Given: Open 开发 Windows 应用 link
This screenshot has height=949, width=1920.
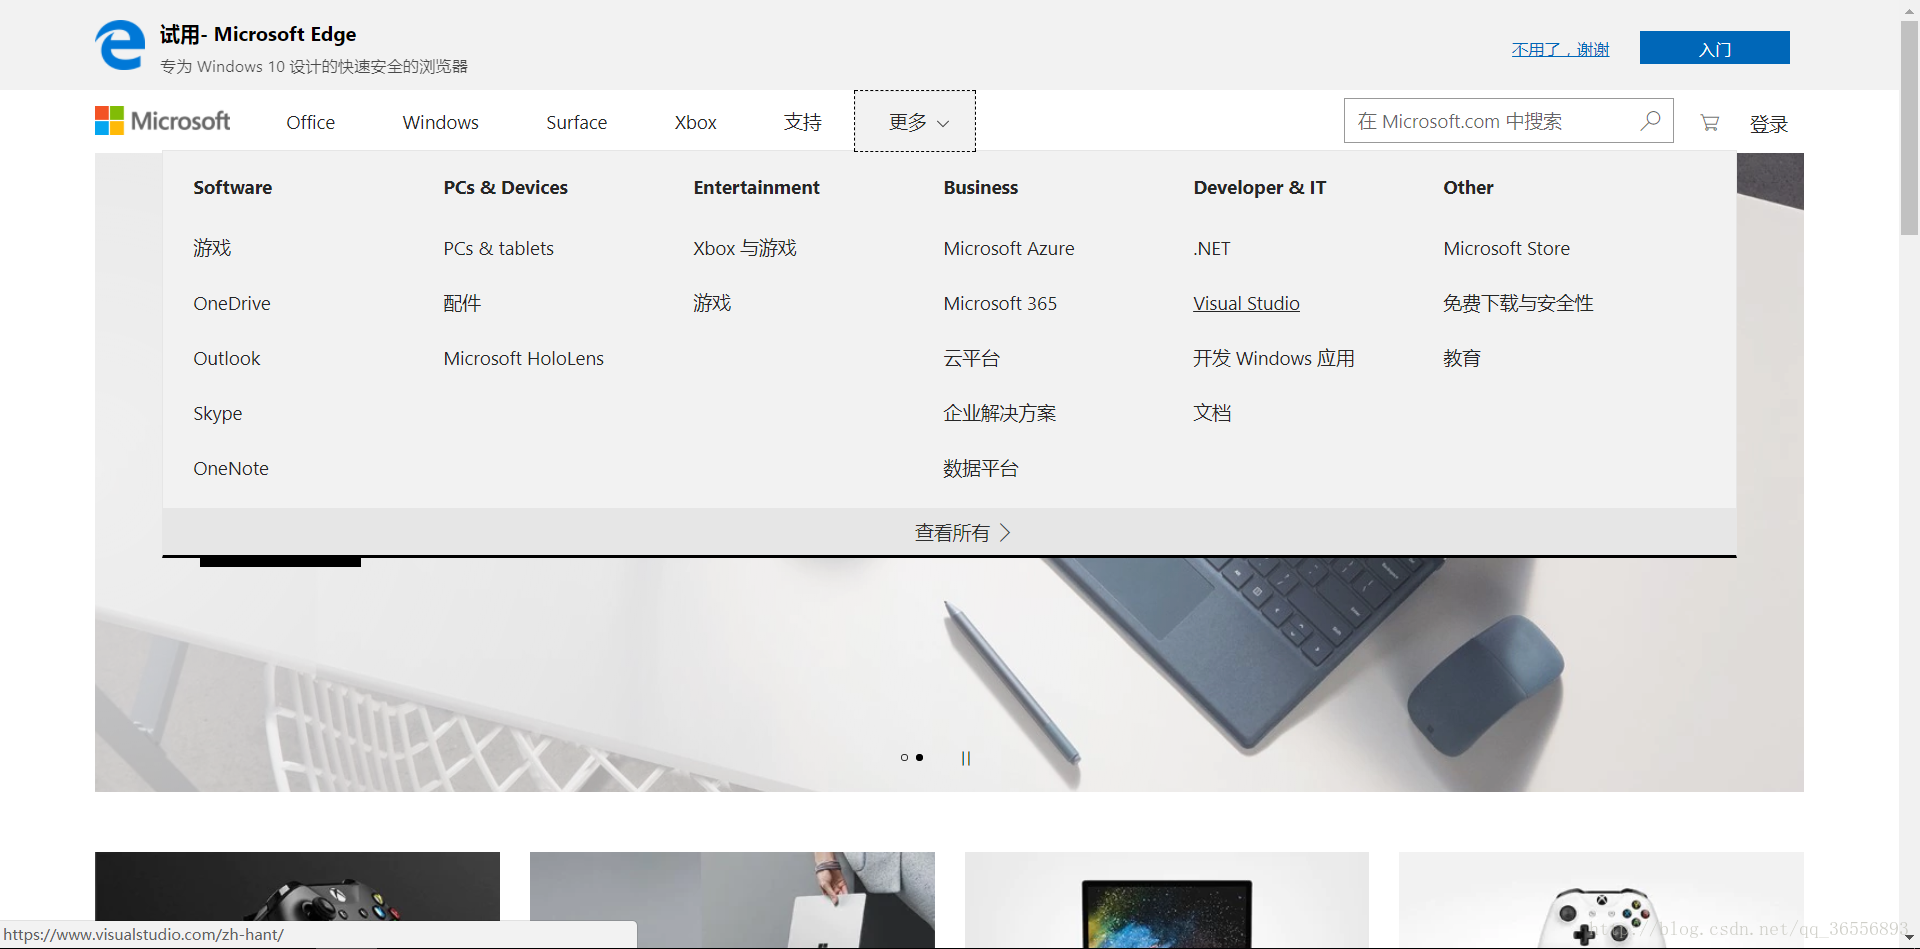Looking at the screenshot, I should coord(1274,358).
